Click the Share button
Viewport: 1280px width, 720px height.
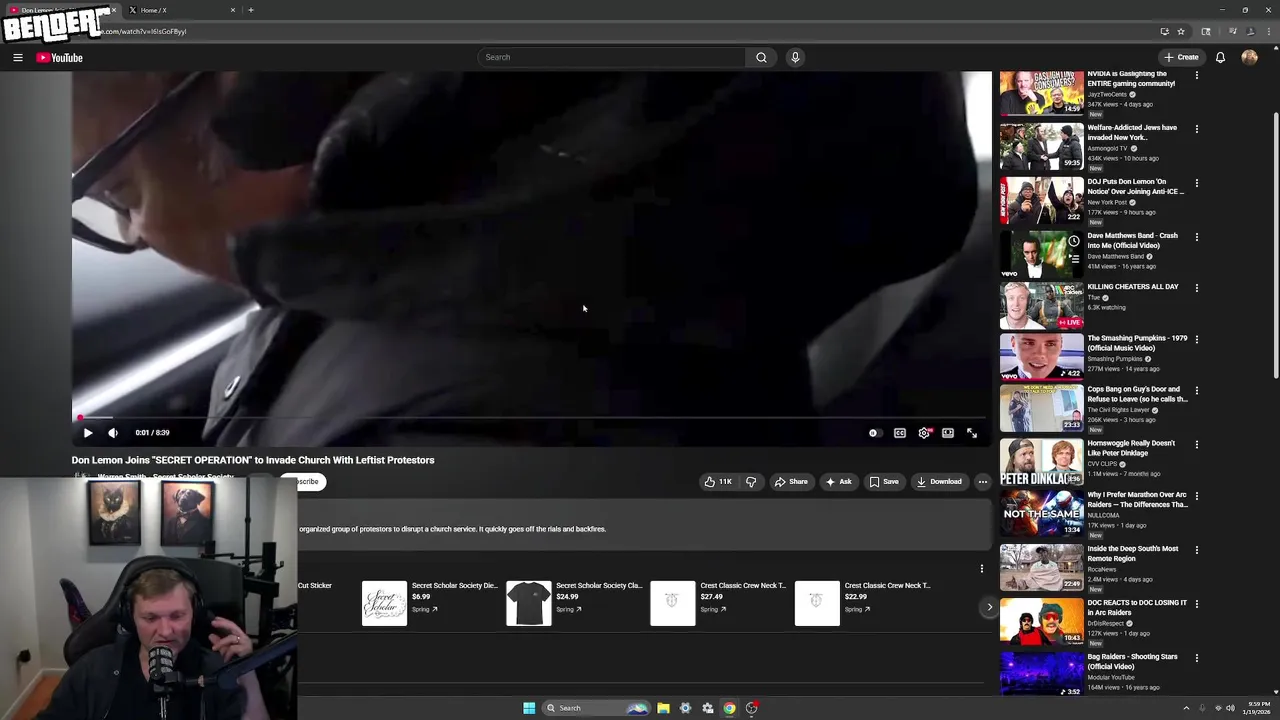(790, 482)
